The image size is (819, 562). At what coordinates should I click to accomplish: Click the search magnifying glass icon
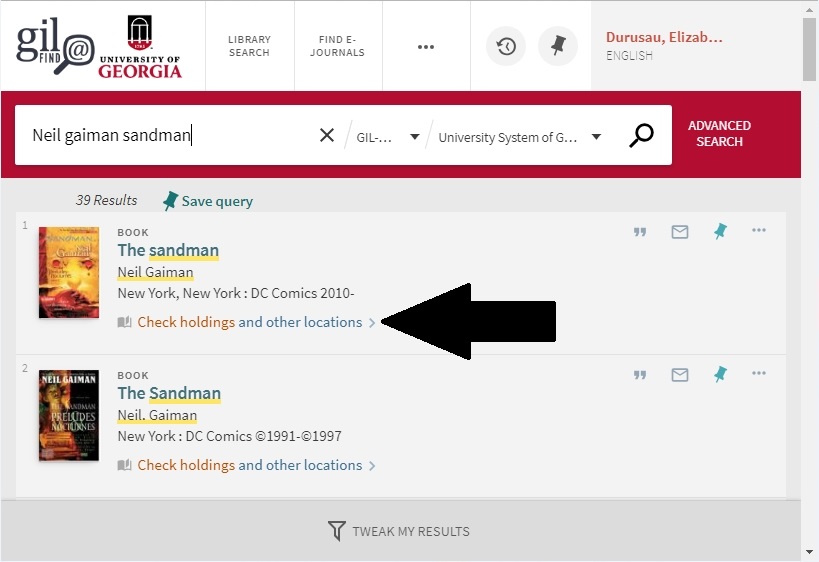(641, 136)
